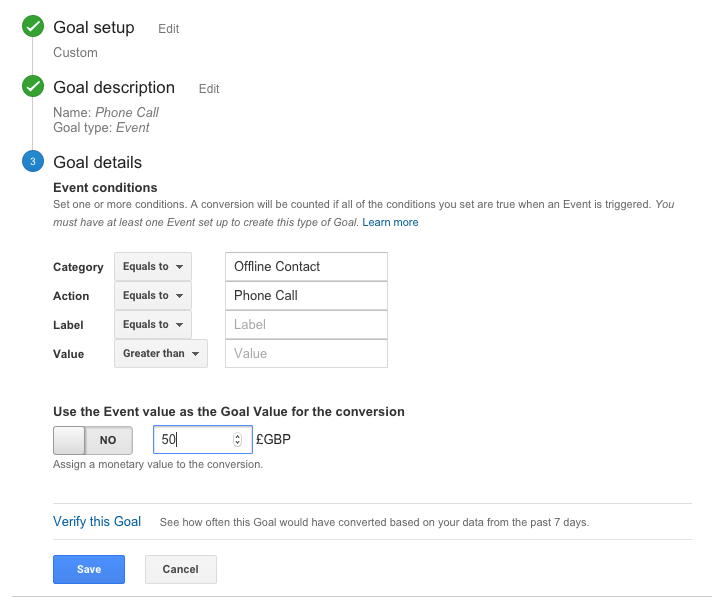Click the Goal description green checkmark icon
Screen dimensions: 724x602
click(x=33, y=86)
